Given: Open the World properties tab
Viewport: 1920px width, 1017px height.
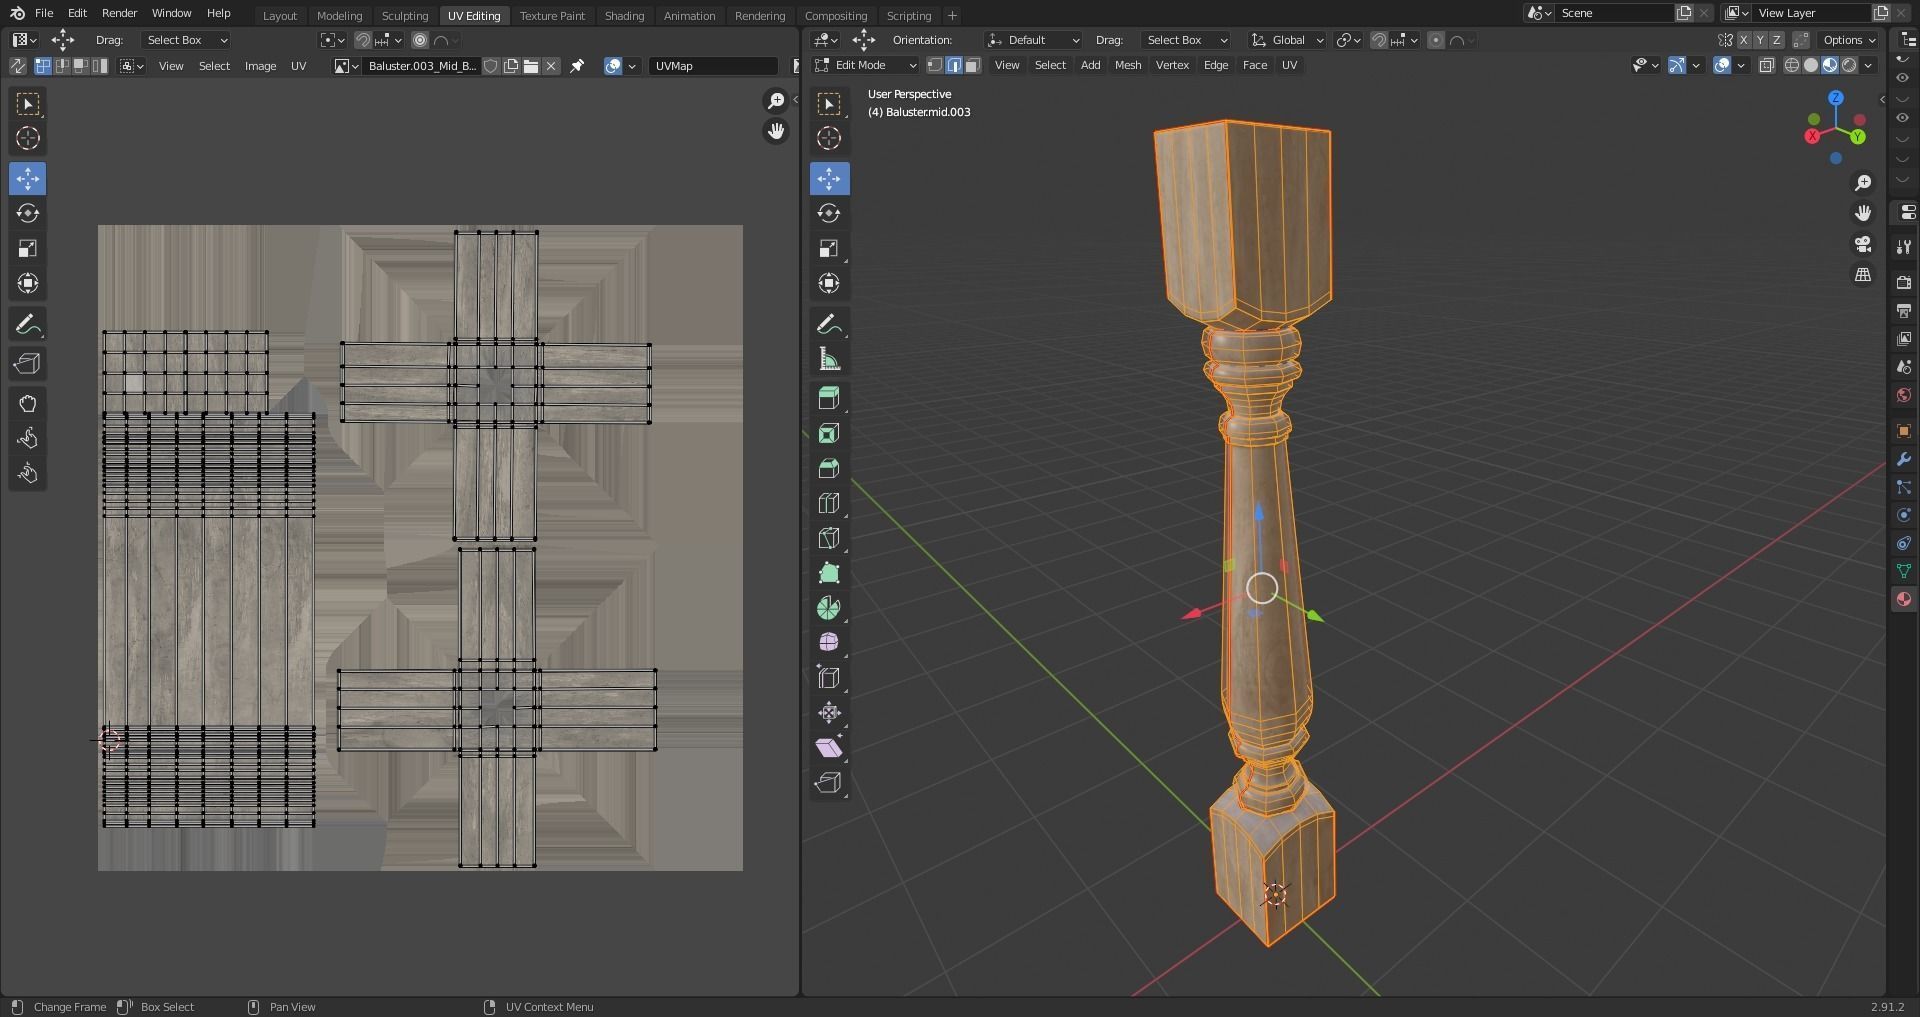Looking at the screenshot, I should point(1903,395).
